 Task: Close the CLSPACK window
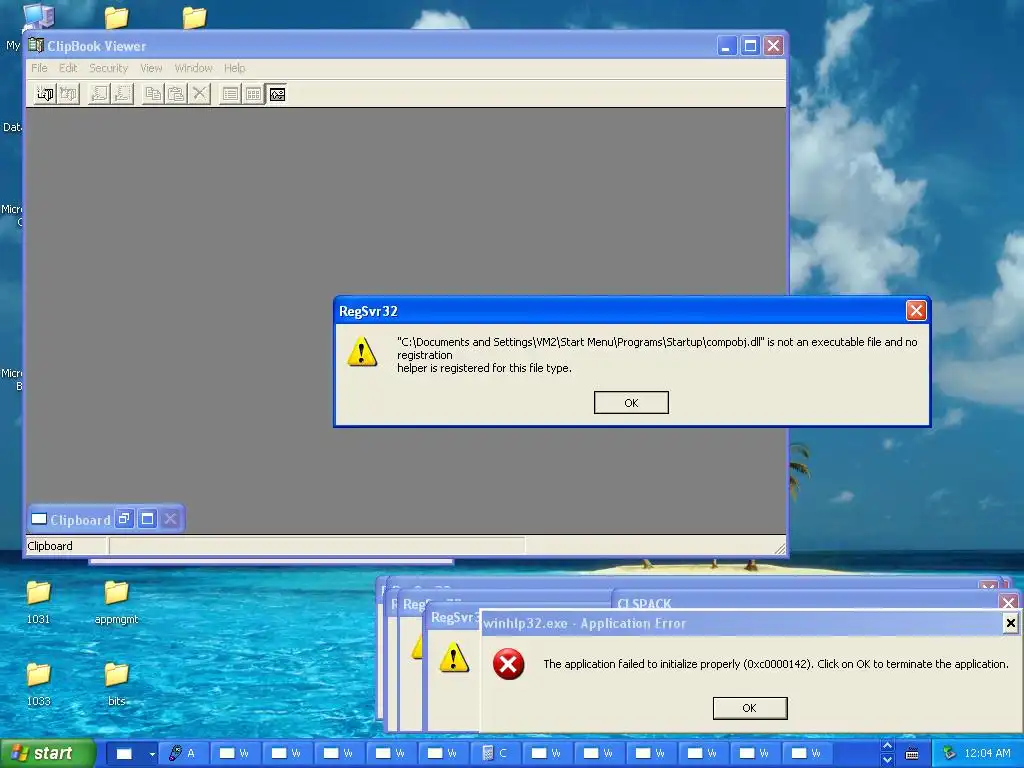1008,602
